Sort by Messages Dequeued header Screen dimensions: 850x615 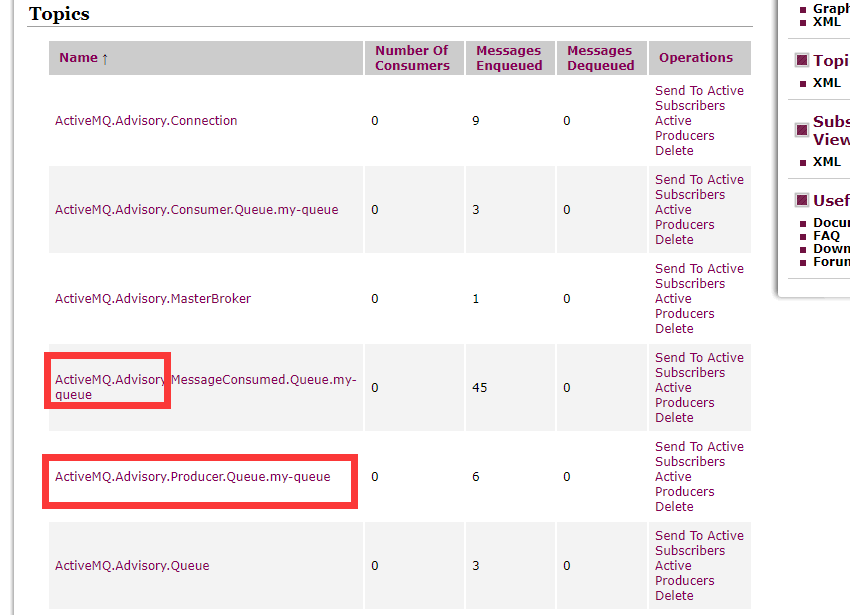point(601,57)
